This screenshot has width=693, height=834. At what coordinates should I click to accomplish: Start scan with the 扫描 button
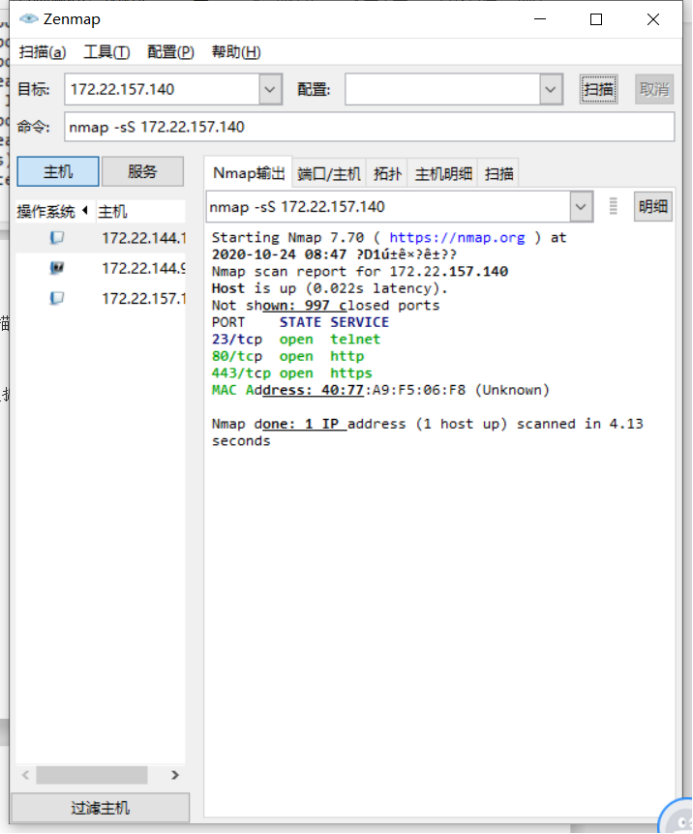(x=598, y=89)
